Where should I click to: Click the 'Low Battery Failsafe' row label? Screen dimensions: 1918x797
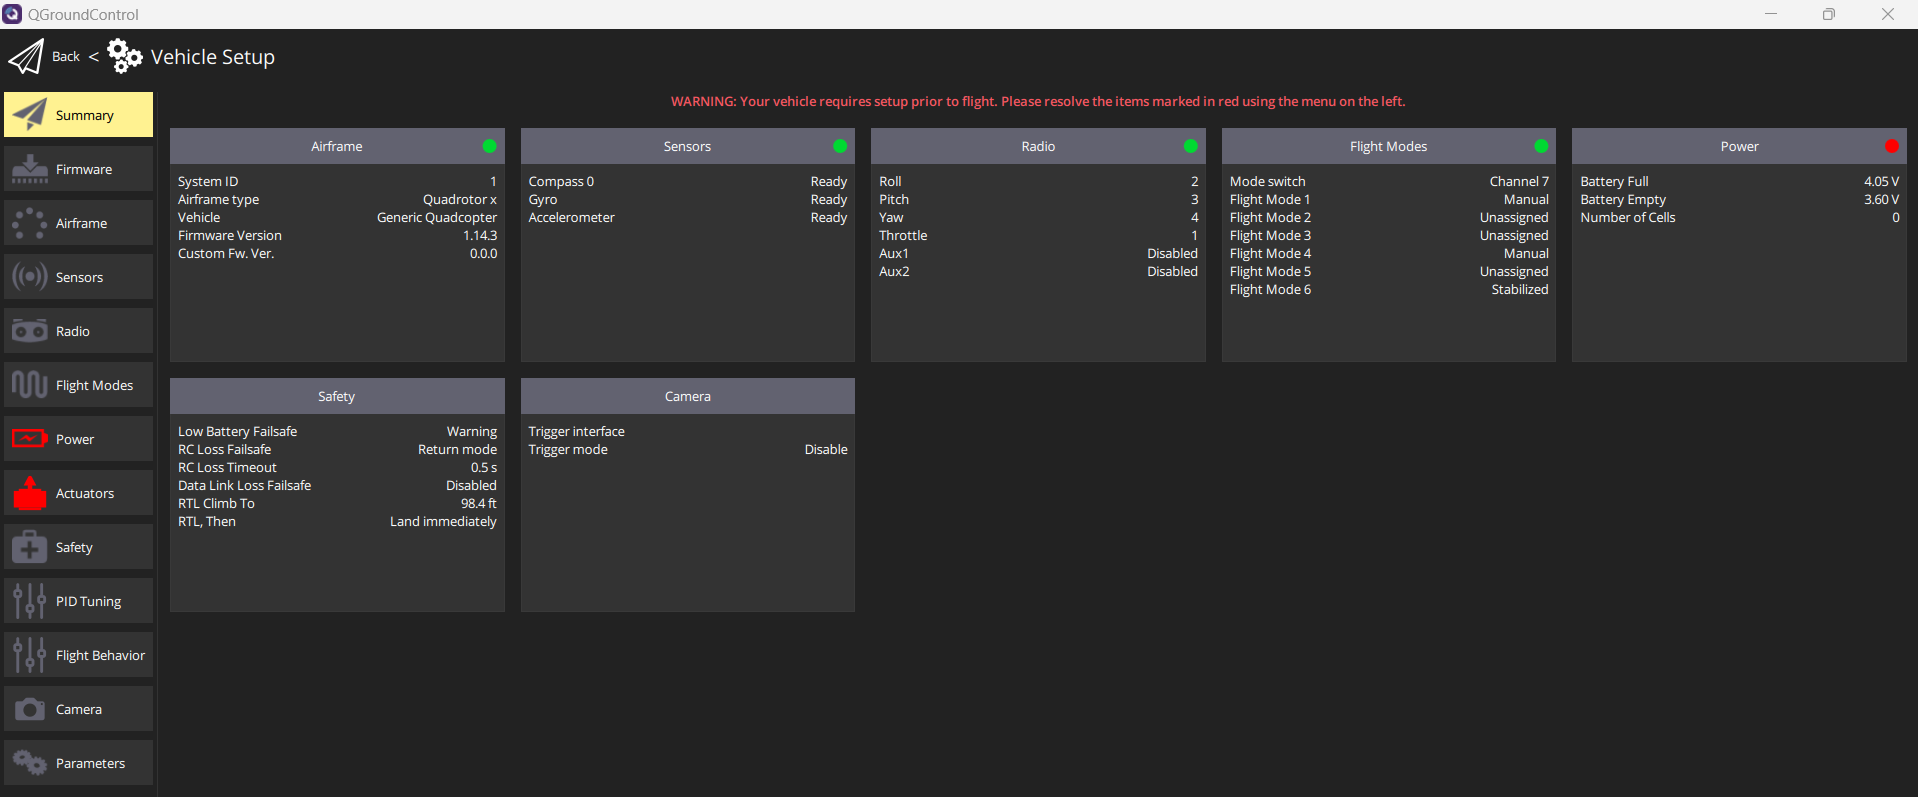click(x=238, y=431)
